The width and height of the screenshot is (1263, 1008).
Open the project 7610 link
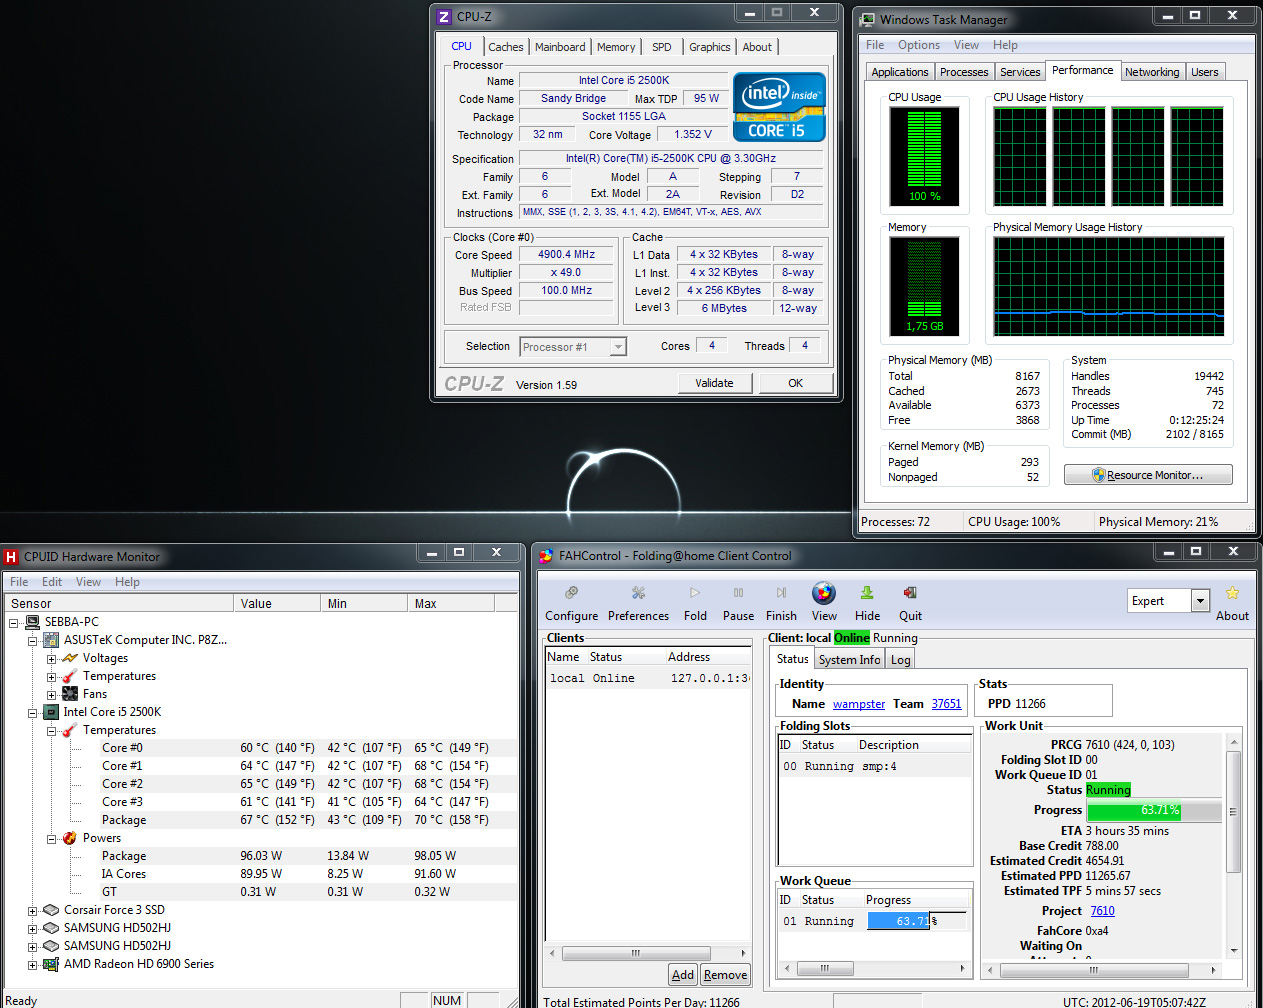(1102, 911)
